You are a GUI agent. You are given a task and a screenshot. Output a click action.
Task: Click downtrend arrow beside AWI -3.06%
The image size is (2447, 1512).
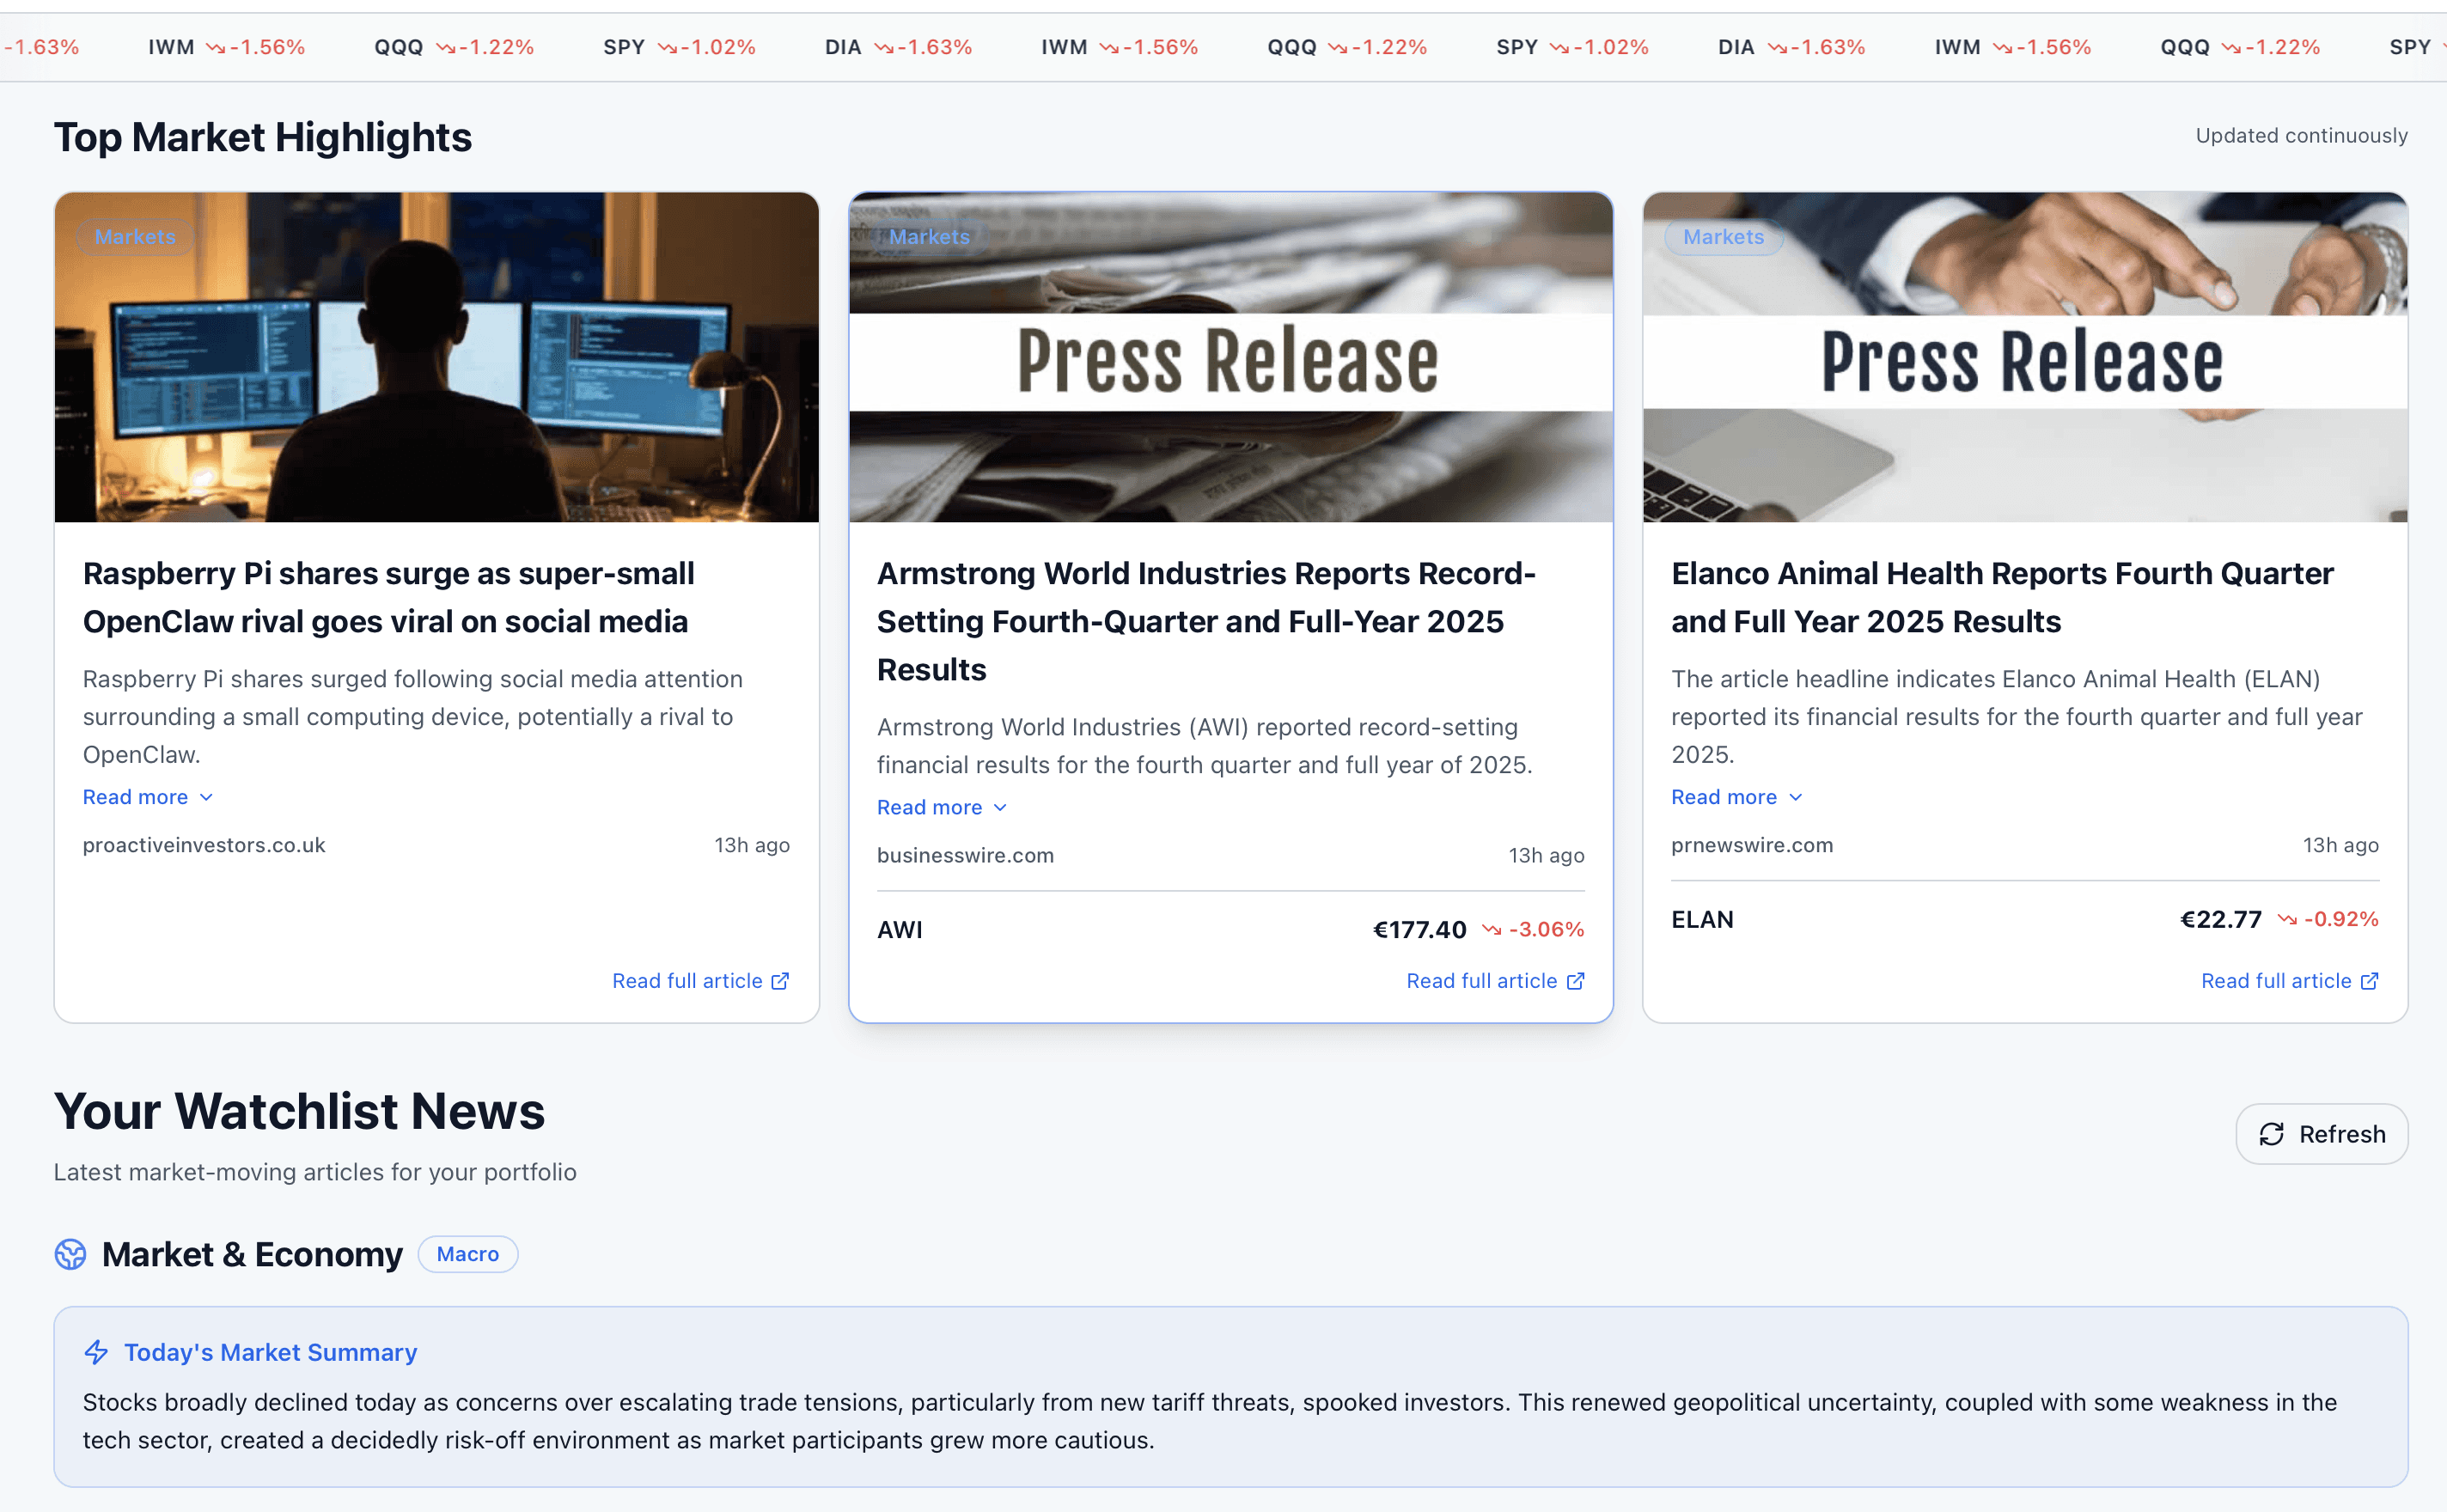pos(1491,930)
